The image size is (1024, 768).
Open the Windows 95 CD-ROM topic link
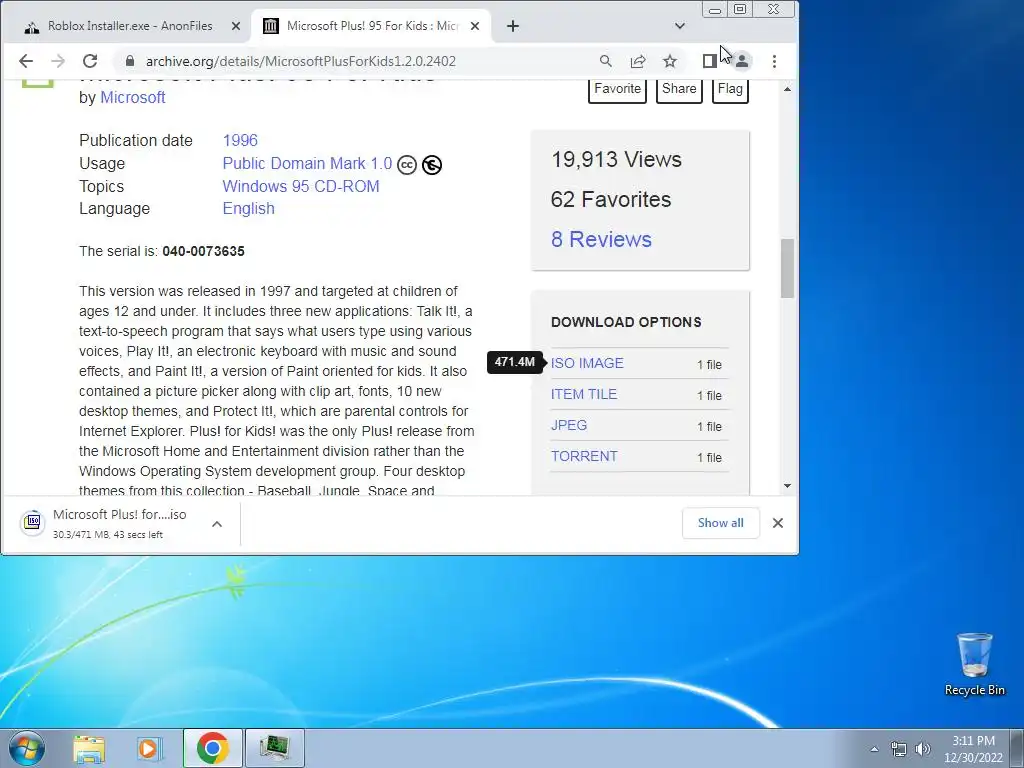point(300,186)
